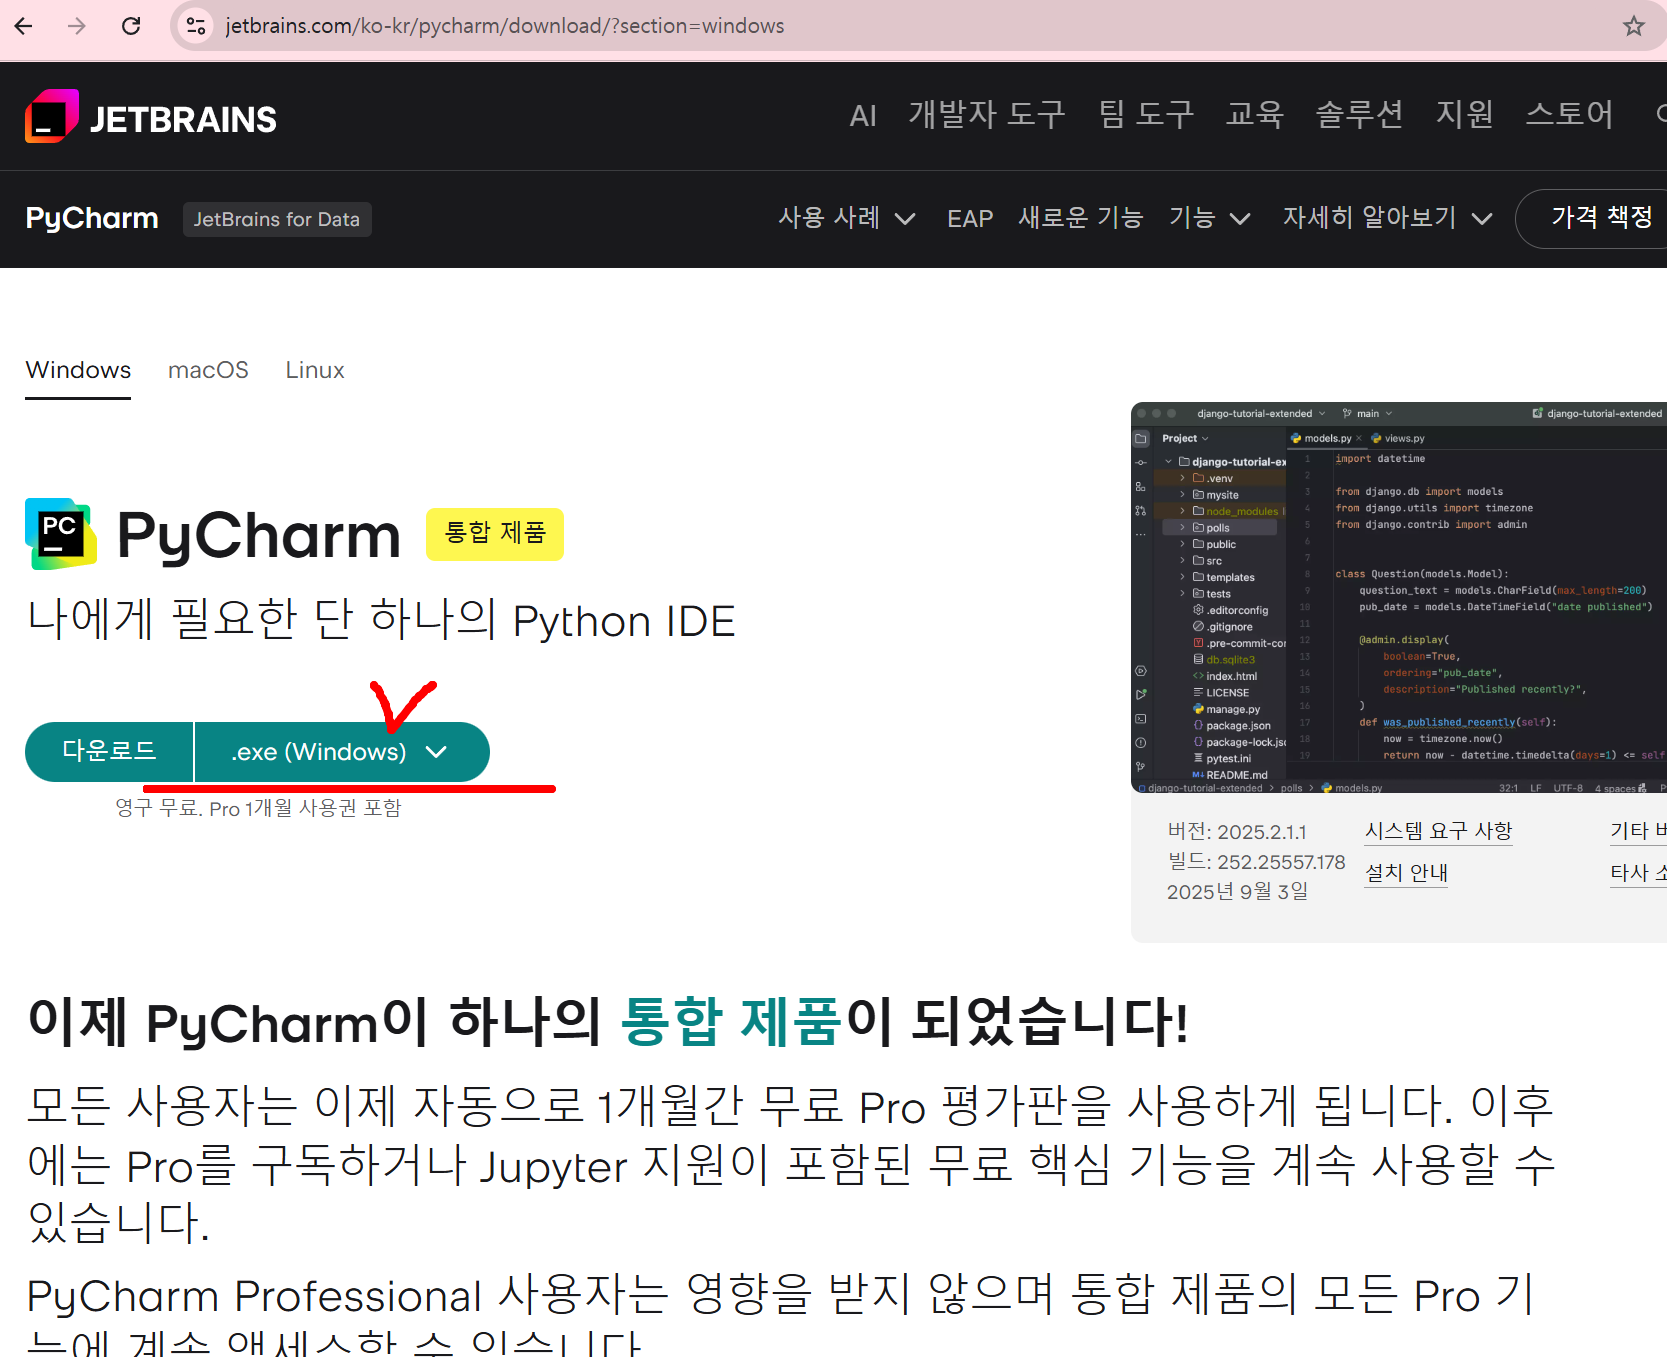1667x1357 pixels.
Task: Click the PyCharm IDE screenshot thumbnail
Action: coord(1398,597)
